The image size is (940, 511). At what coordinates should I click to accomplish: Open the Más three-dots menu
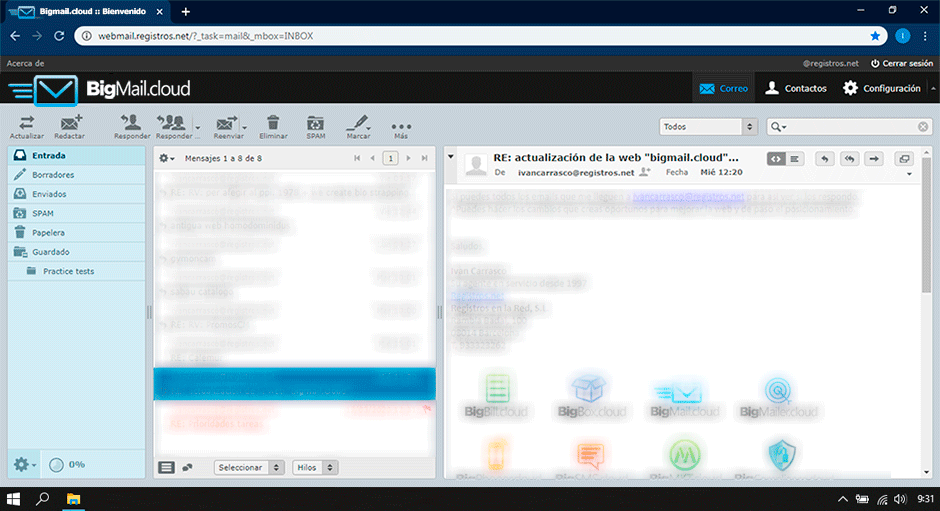[x=401, y=125]
